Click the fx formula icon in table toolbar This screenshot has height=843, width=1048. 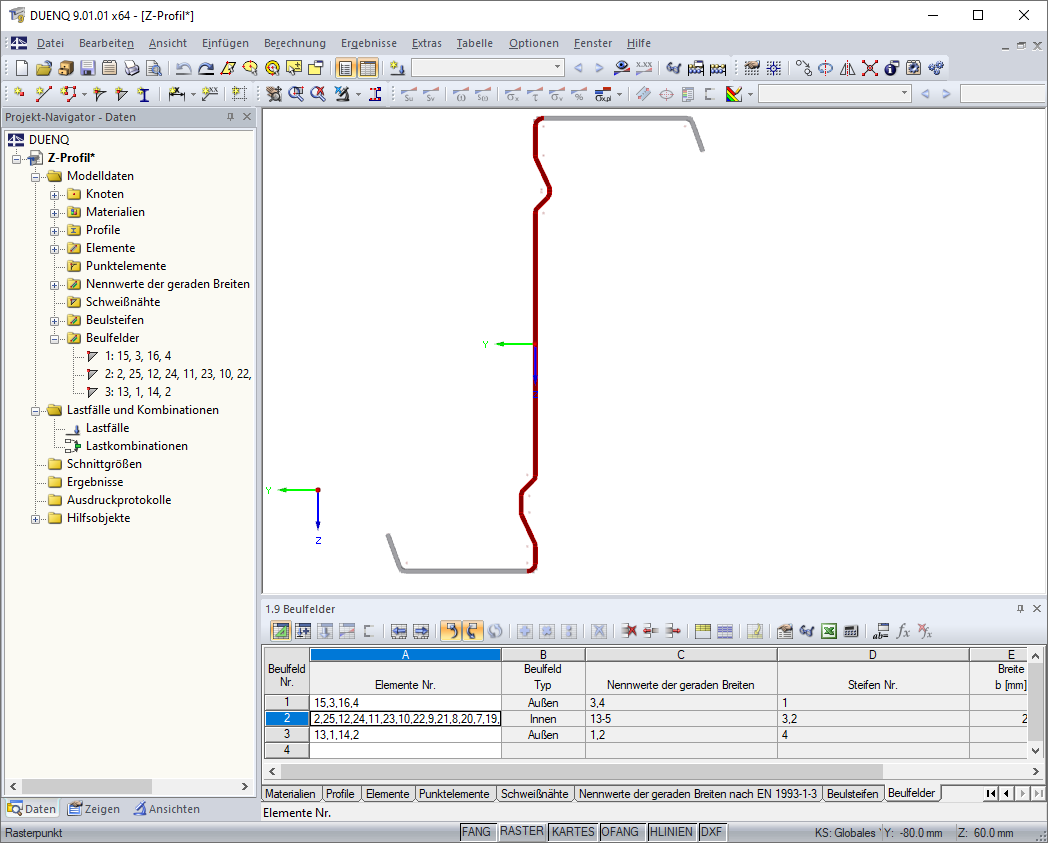pyautogui.click(x=903, y=631)
